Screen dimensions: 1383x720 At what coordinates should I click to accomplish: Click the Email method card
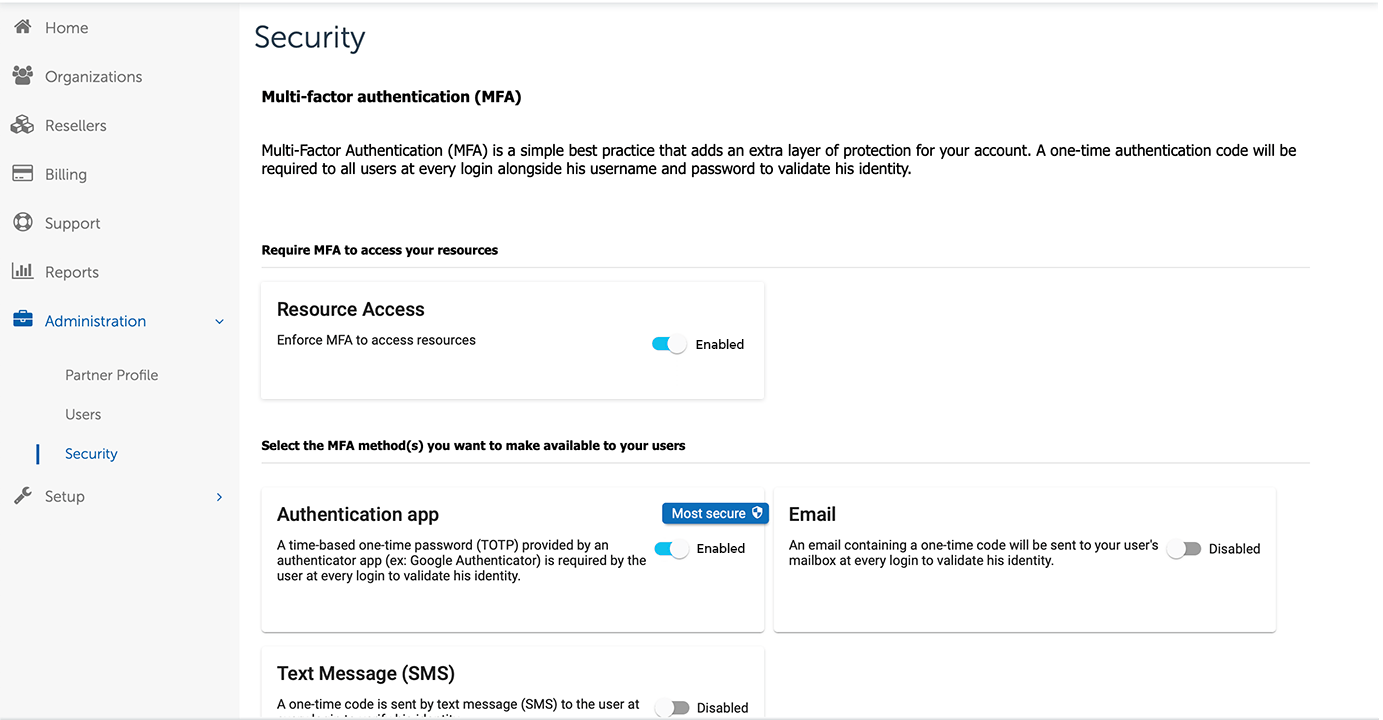point(1024,600)
